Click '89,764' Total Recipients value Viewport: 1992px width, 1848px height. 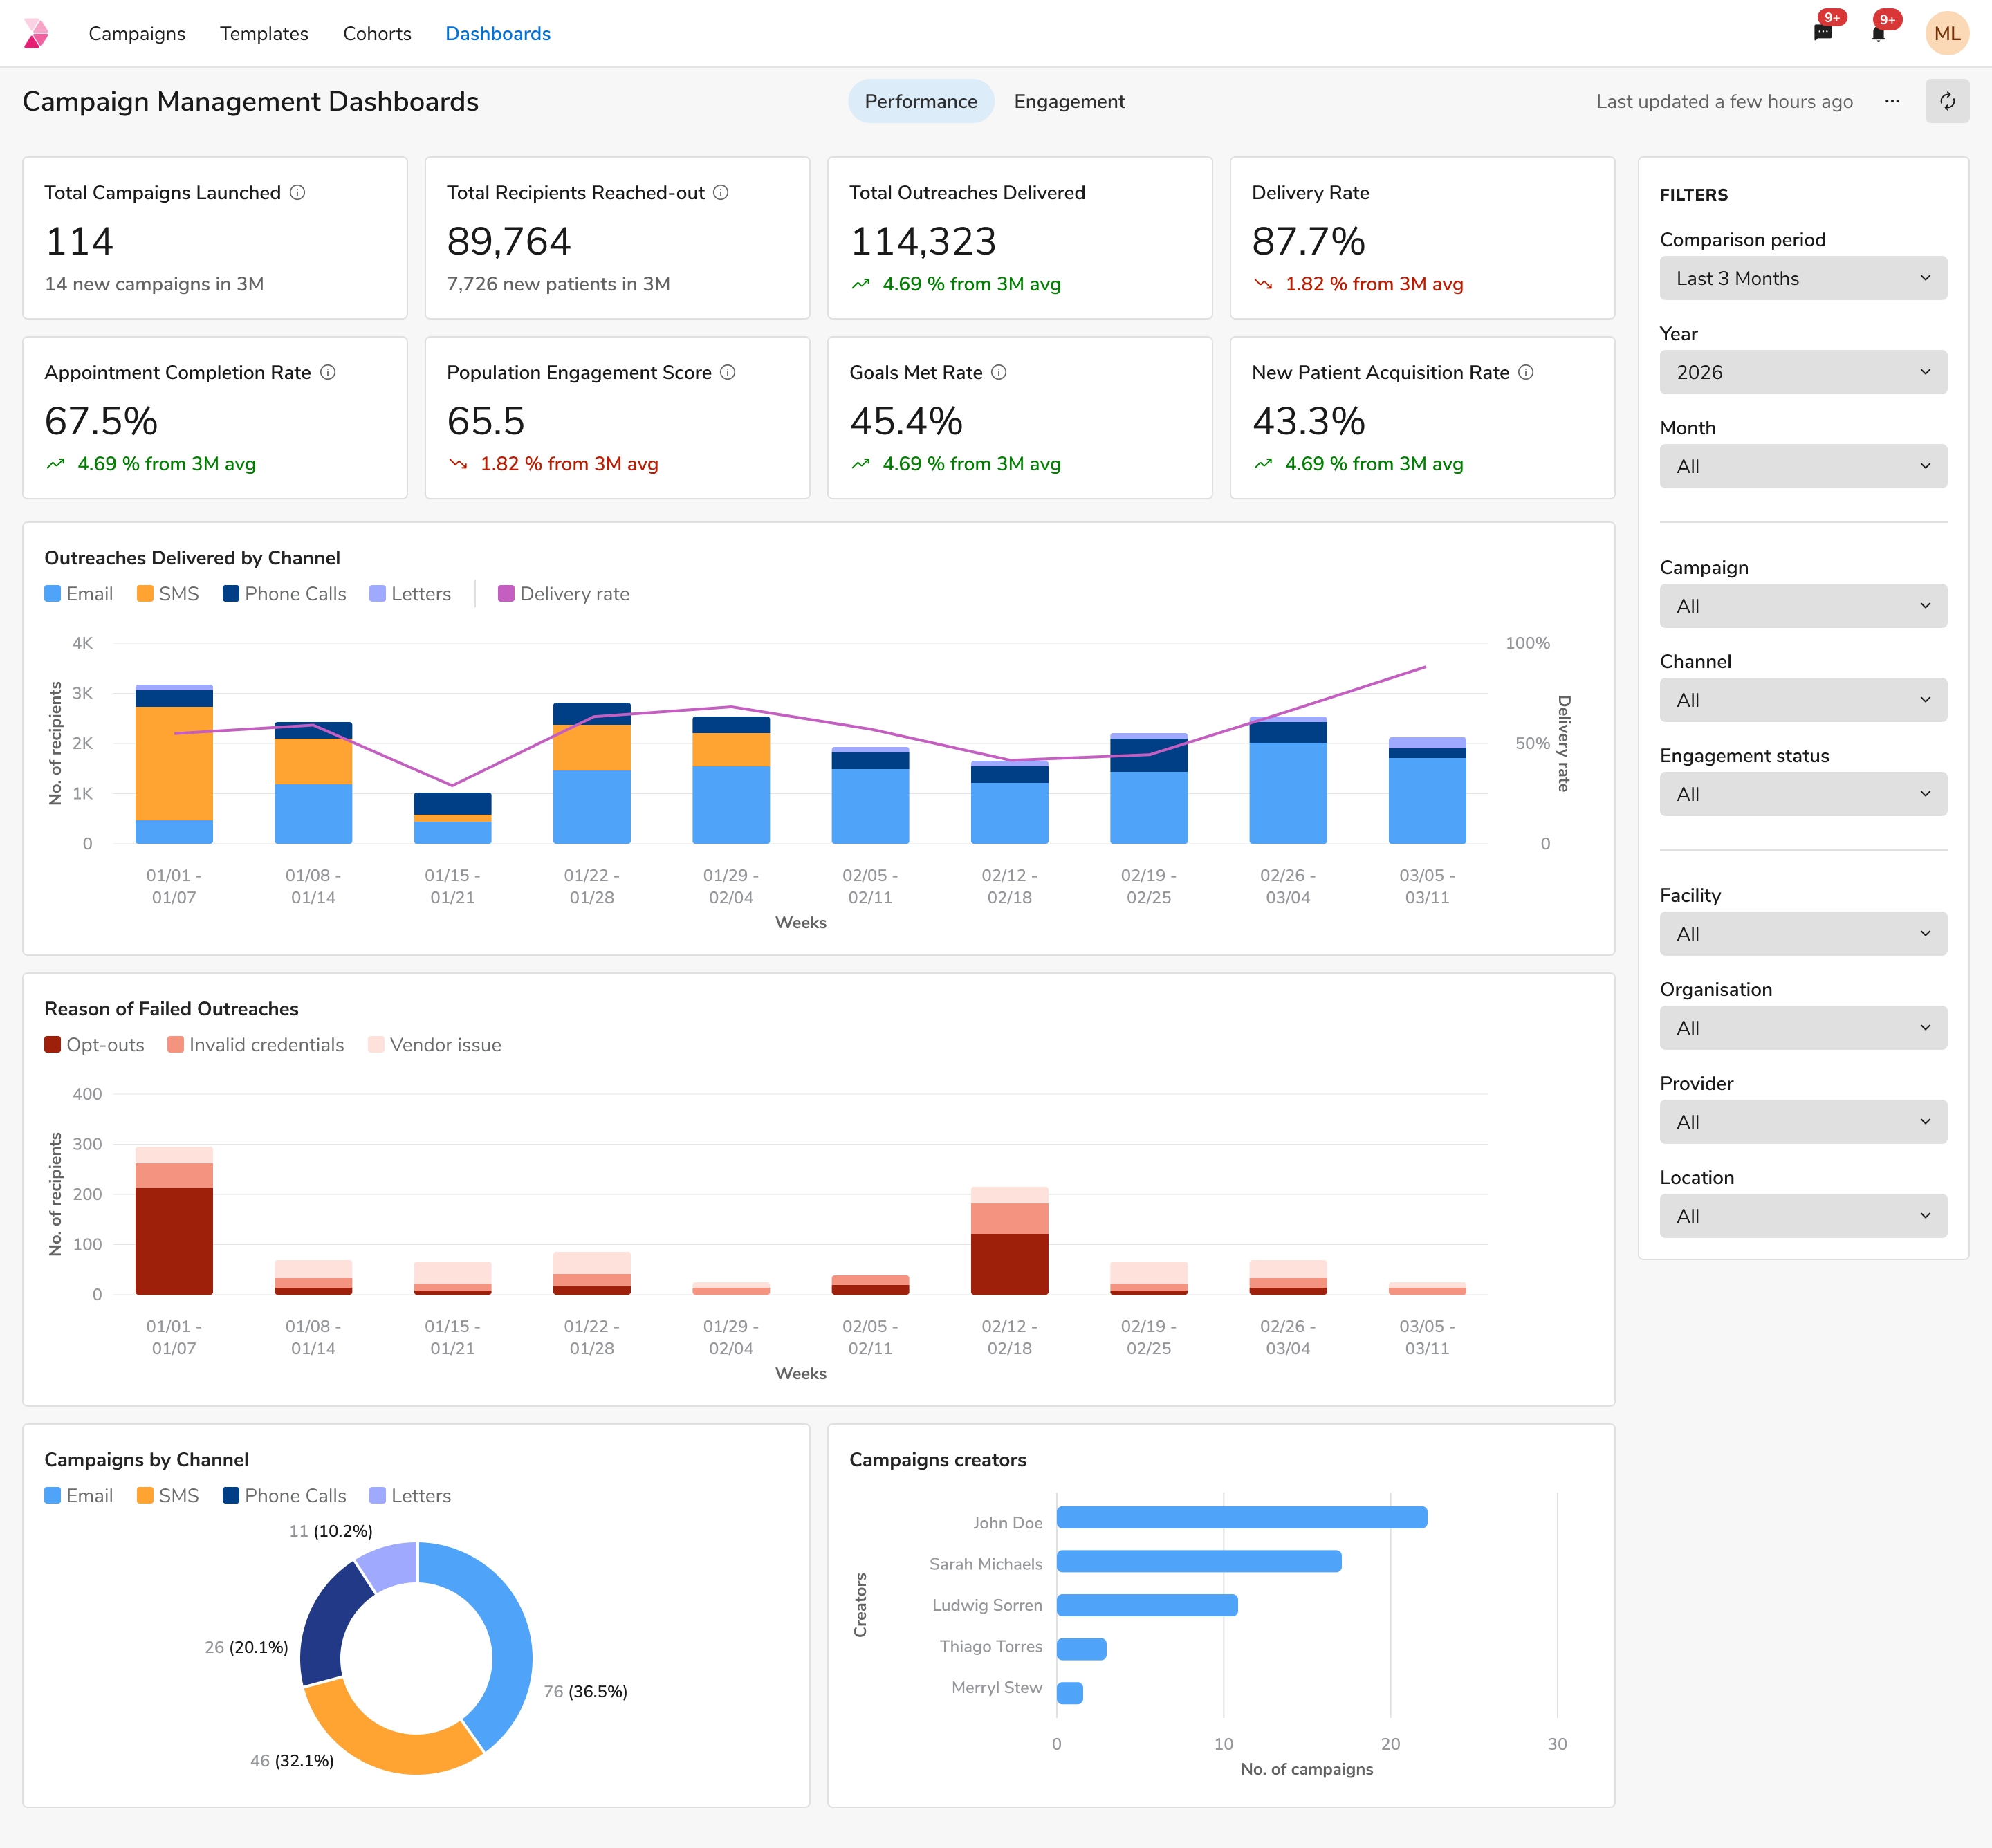[x=509, y=241]
